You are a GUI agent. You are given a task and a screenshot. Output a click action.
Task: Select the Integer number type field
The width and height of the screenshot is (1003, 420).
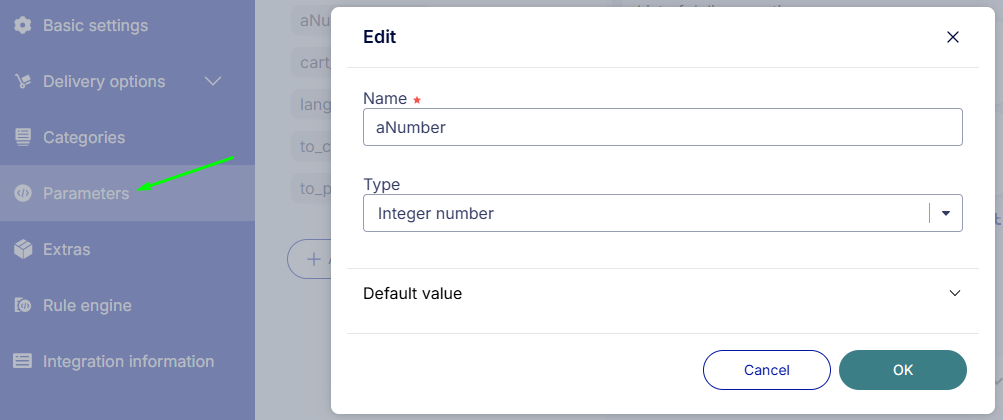pos(663,213)
